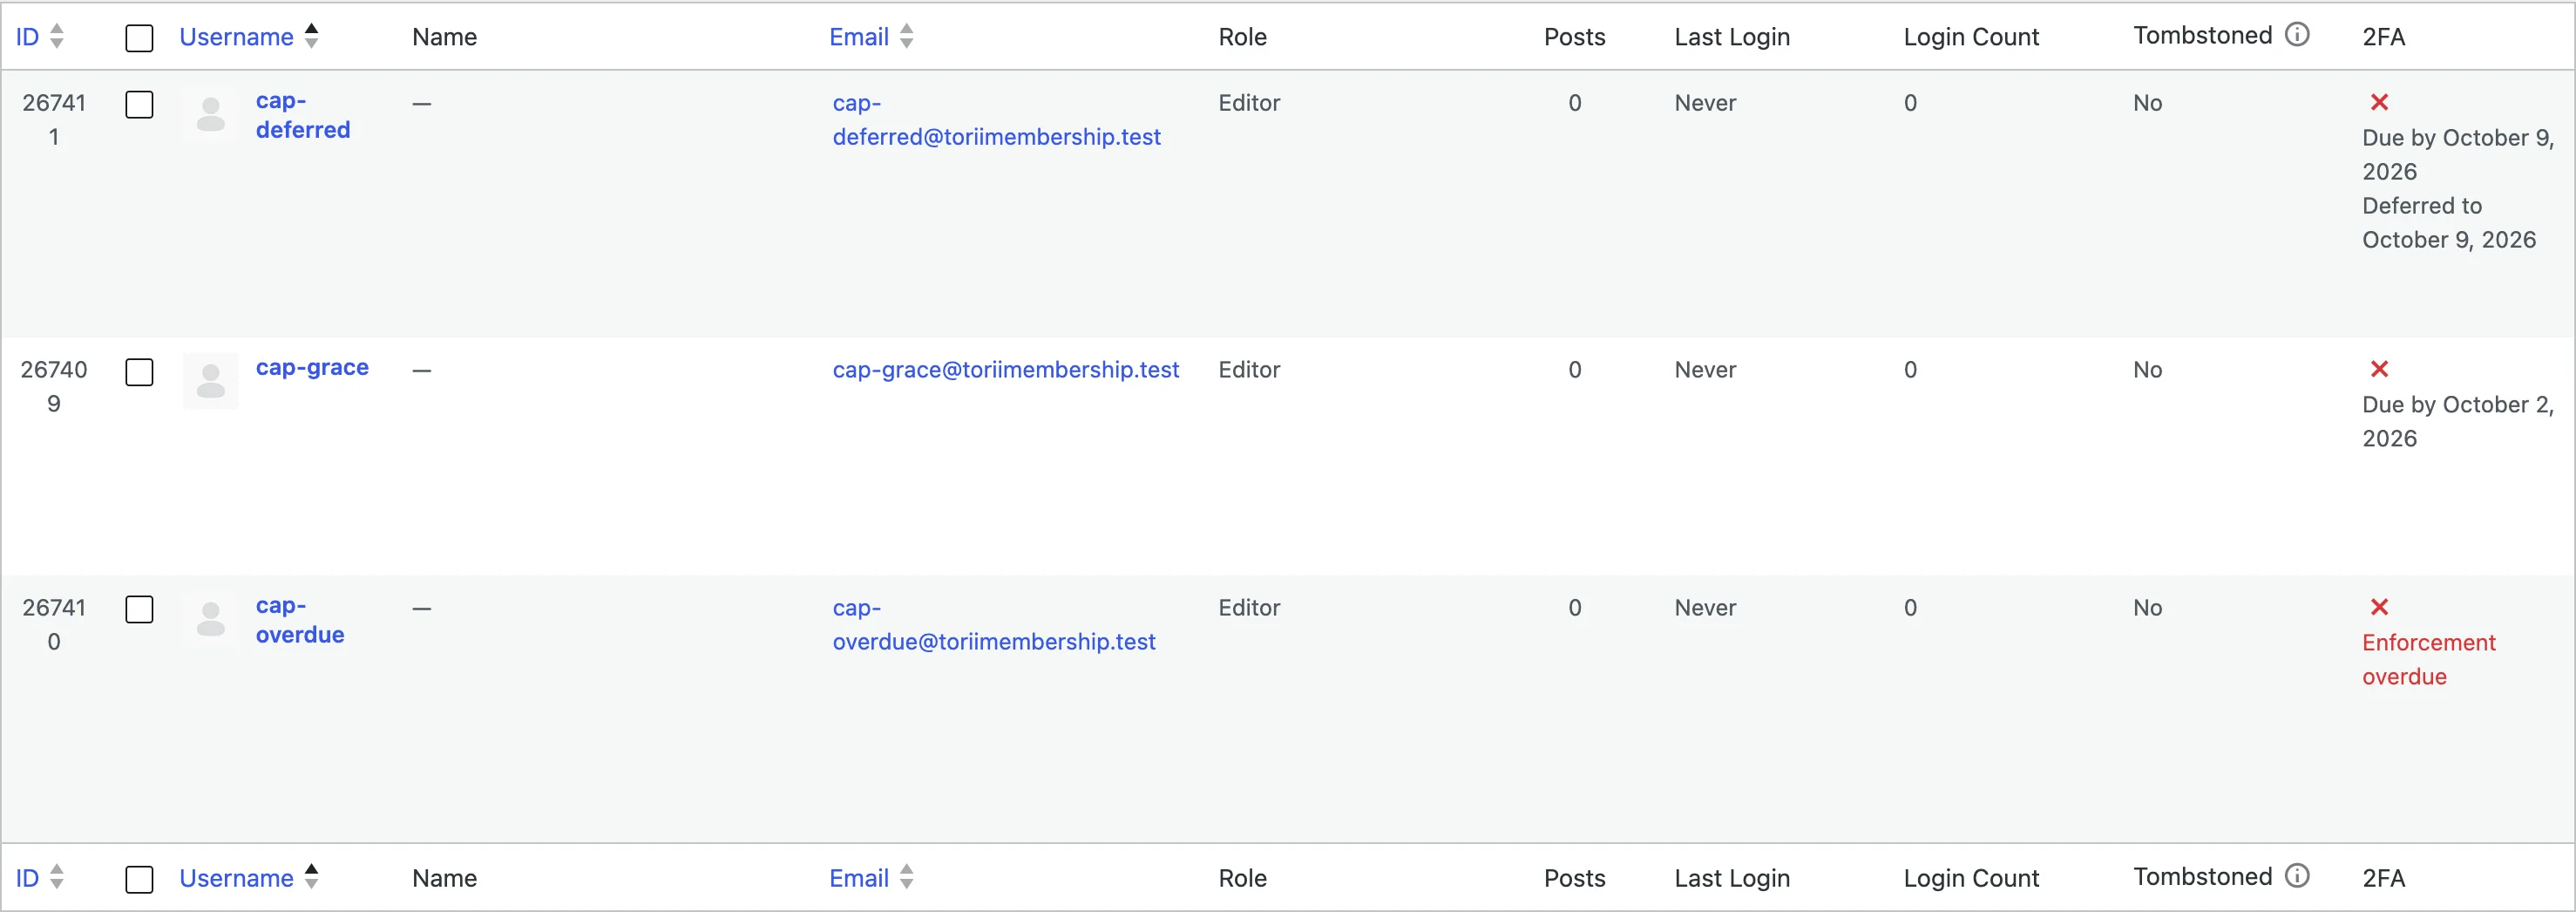Click the avatar of cap-deferred

pyautogui.click(x=210, y=115)
